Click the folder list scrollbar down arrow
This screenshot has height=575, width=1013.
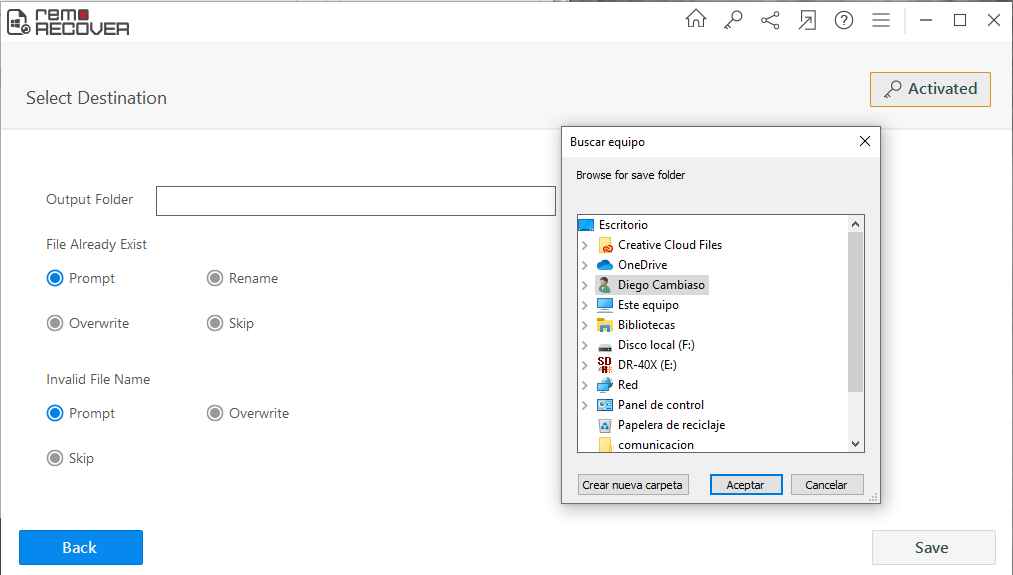(855, 444)
